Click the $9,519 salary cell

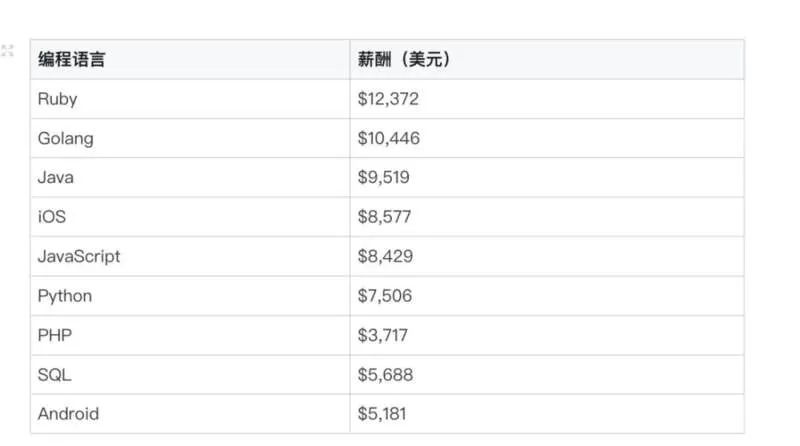click(547, 178)
